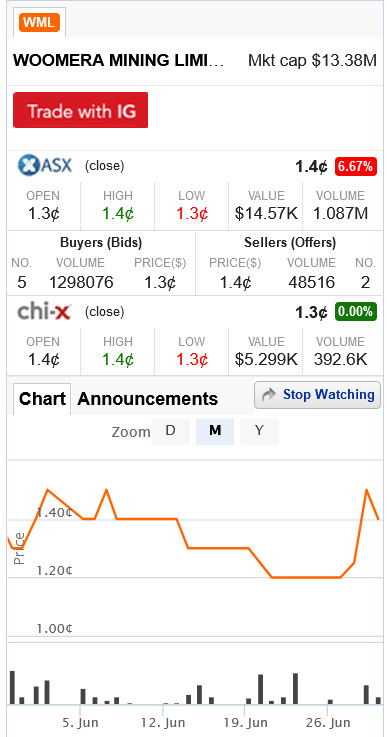Select the WML ticker tab

(x=39, y=22)
